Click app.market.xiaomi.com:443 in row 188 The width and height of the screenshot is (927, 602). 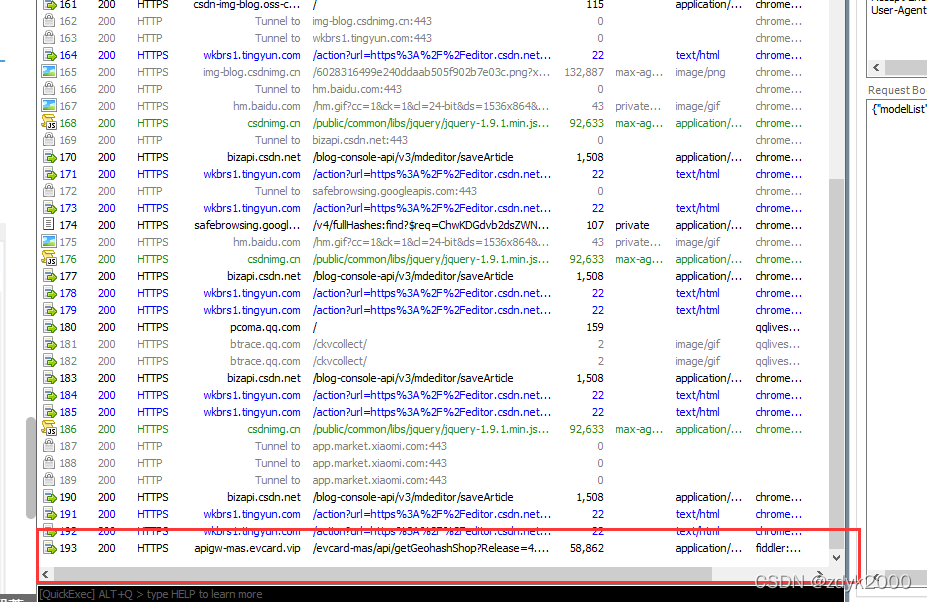point(380,463)
